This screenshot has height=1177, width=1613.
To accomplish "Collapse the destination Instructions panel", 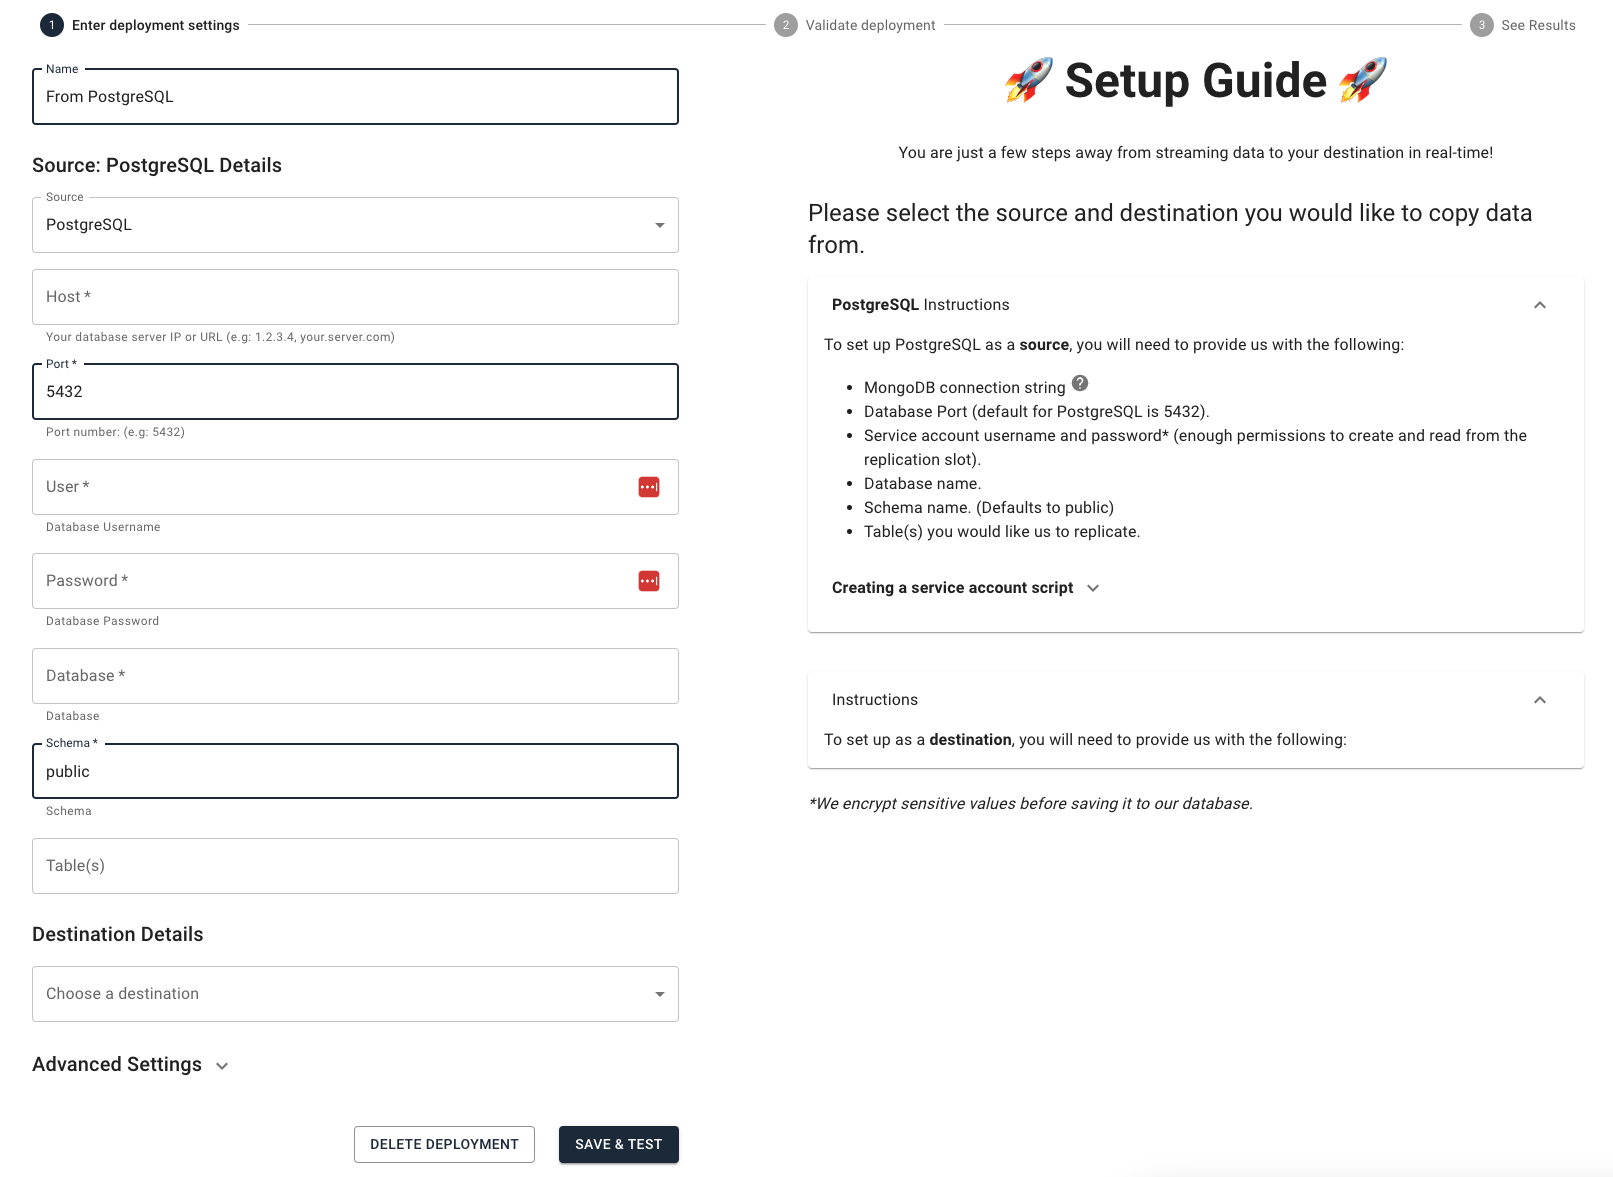I will (x=1540, y=700).
